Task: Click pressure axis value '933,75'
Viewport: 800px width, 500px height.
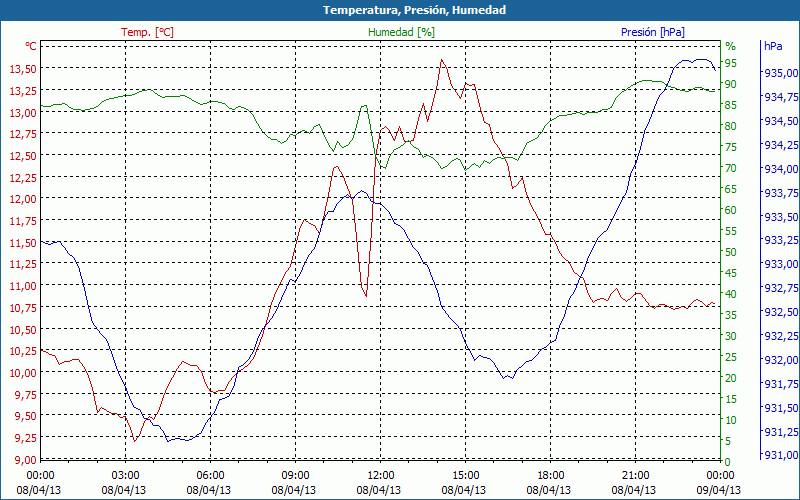Action: pos(781,193)
